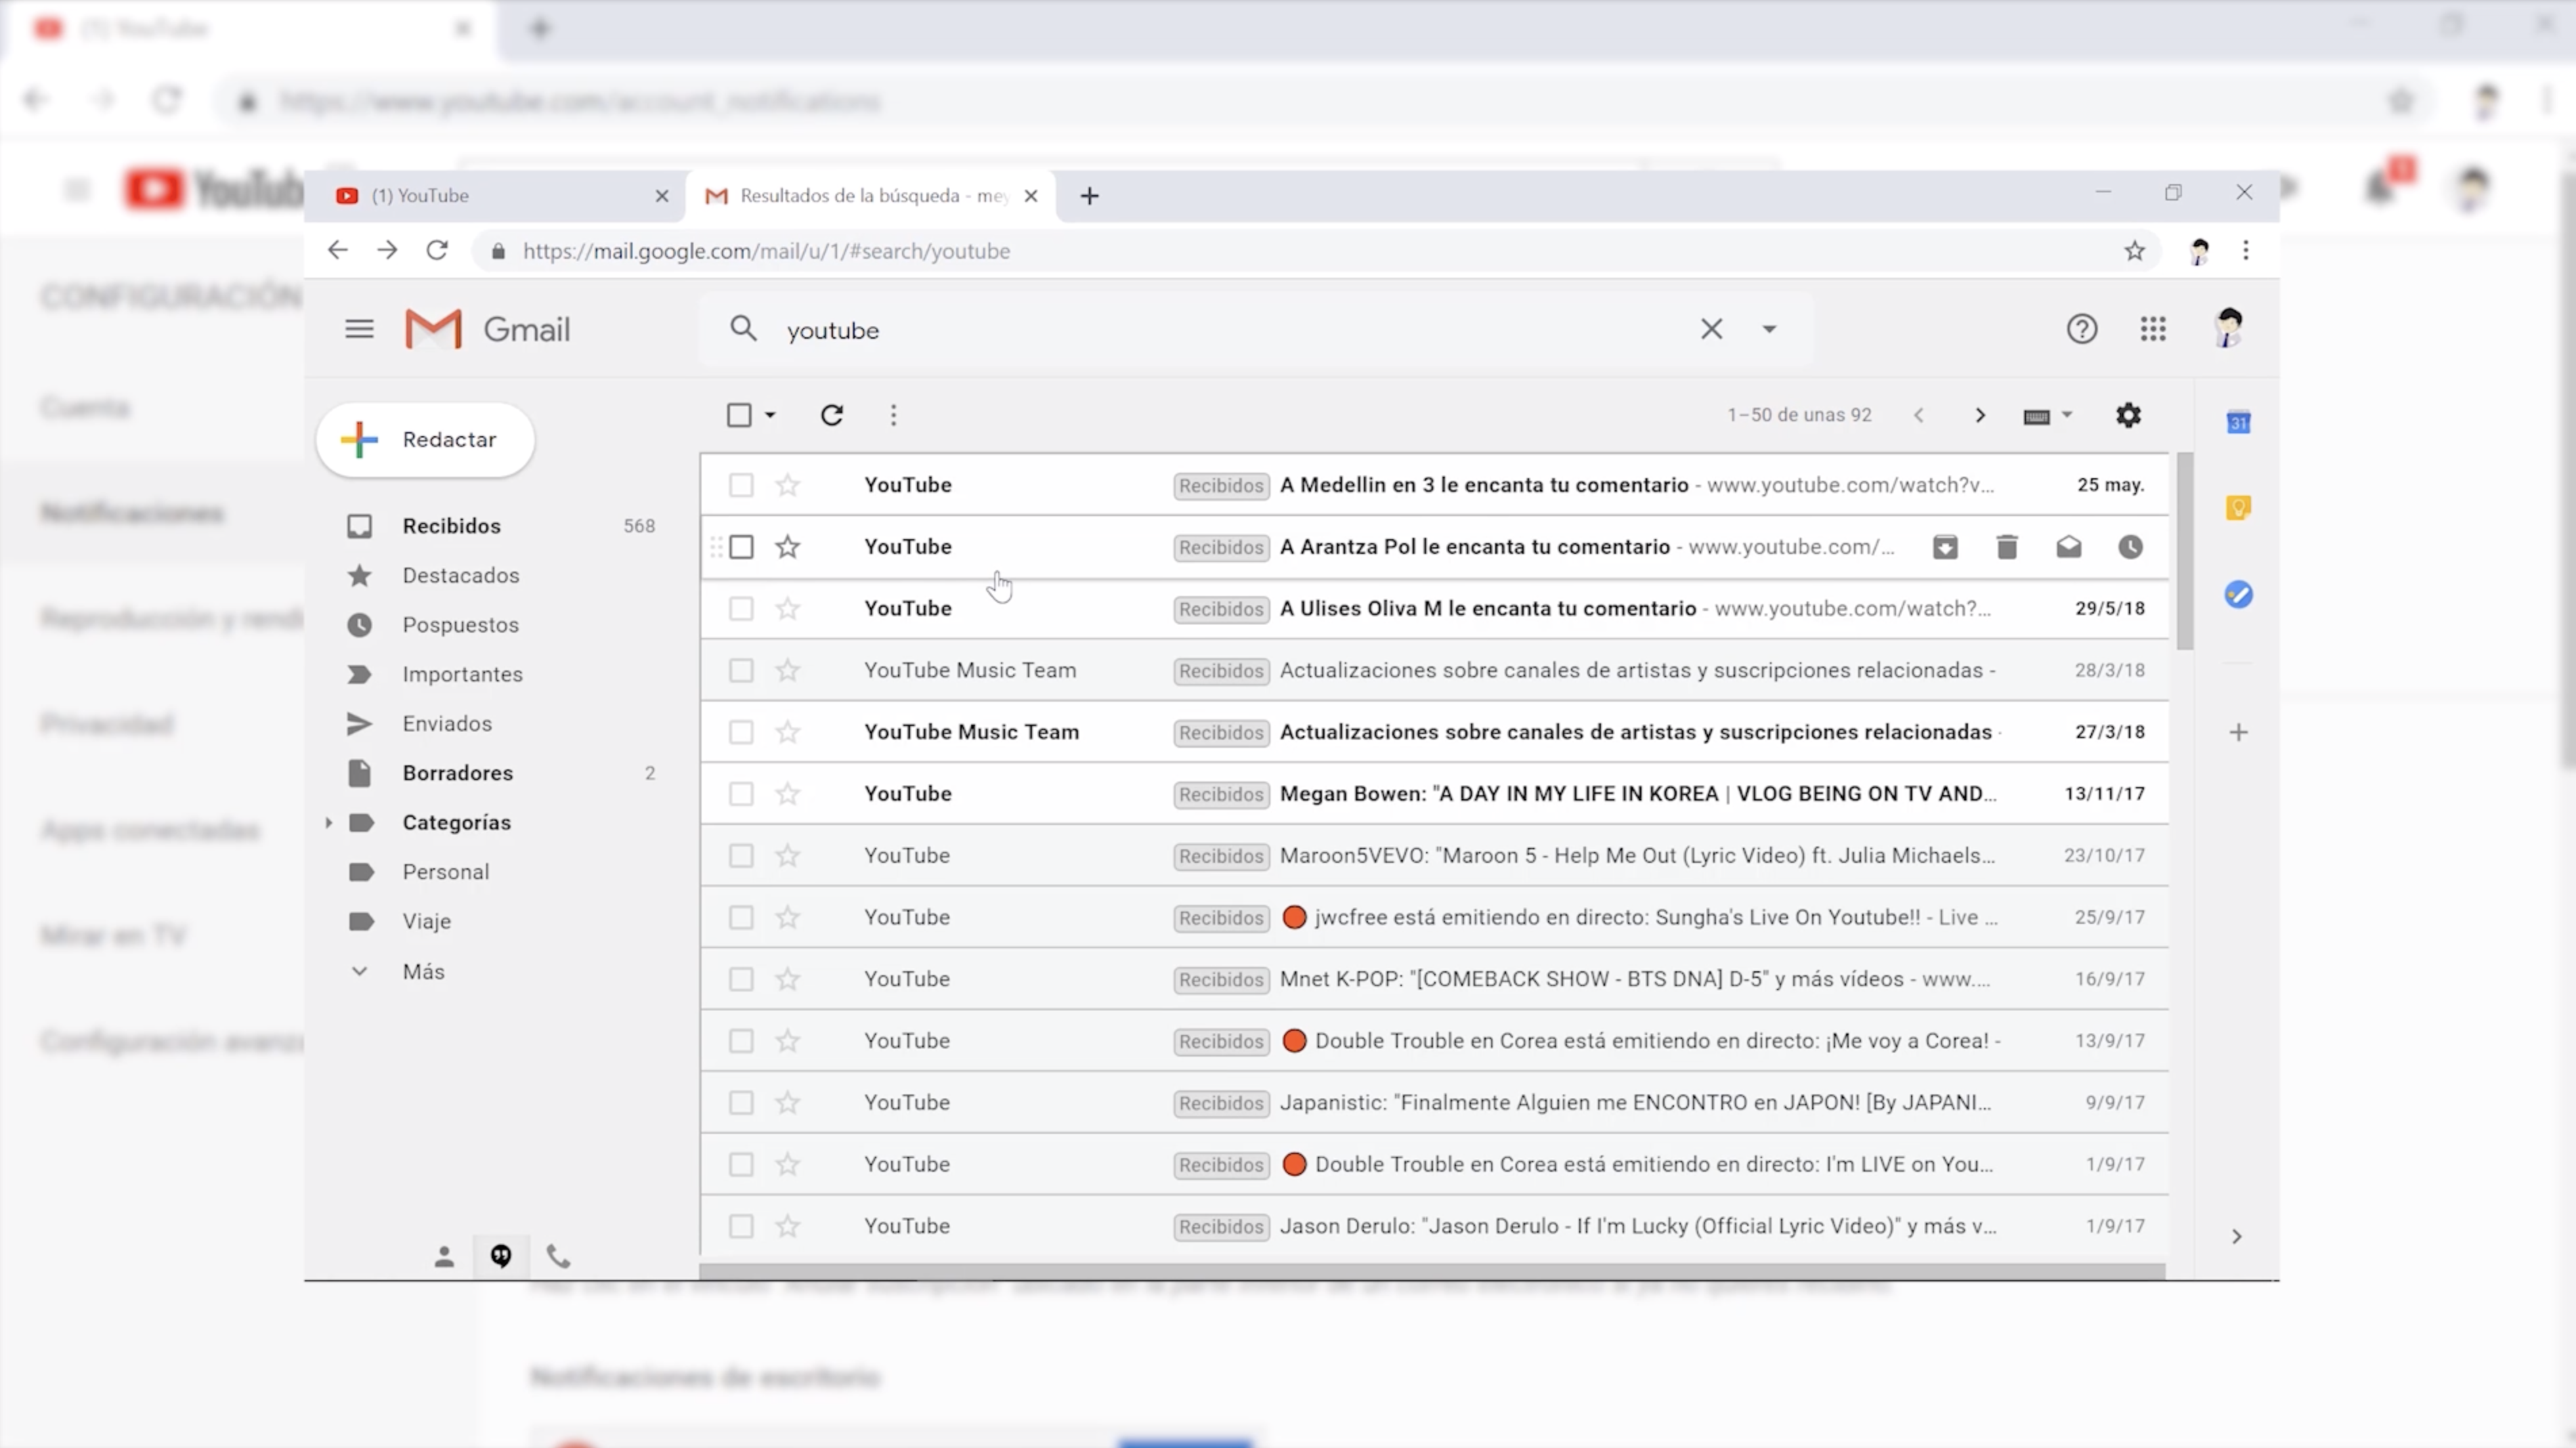
Task: Open Gmail settings gear
Action: point(2128,415)
